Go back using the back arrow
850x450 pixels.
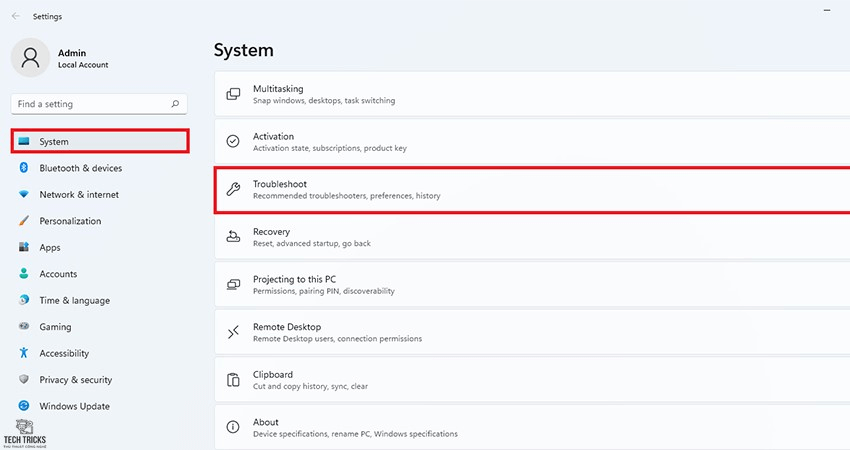point(16,16)
